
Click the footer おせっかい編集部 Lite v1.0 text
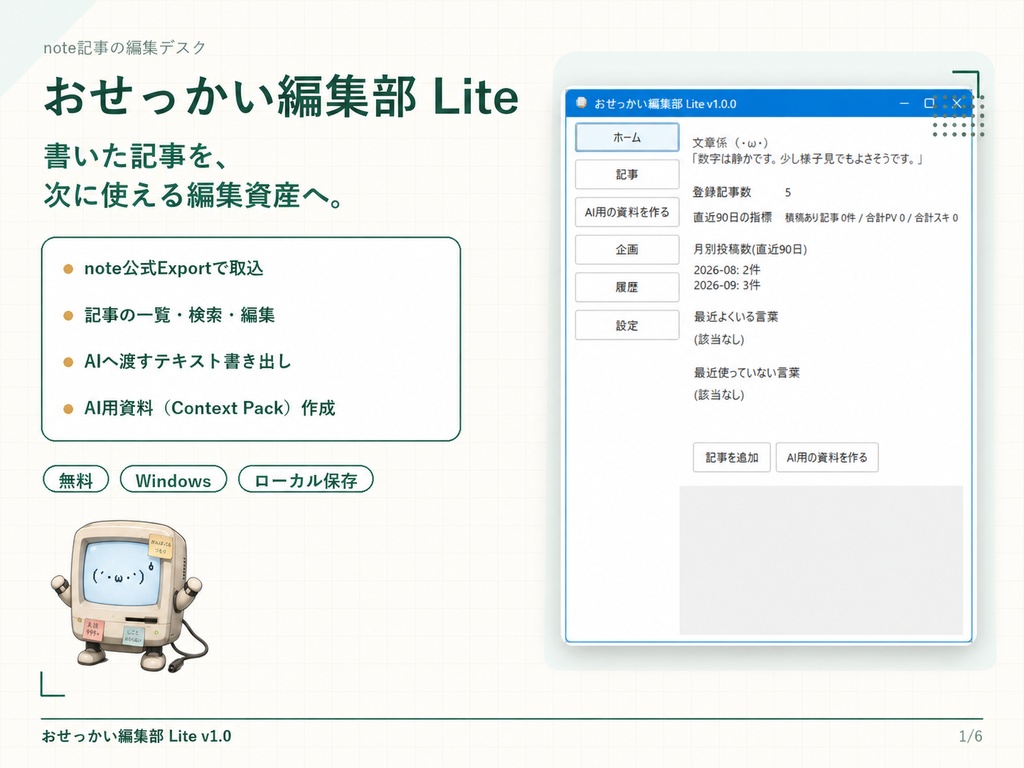[136, 736]
